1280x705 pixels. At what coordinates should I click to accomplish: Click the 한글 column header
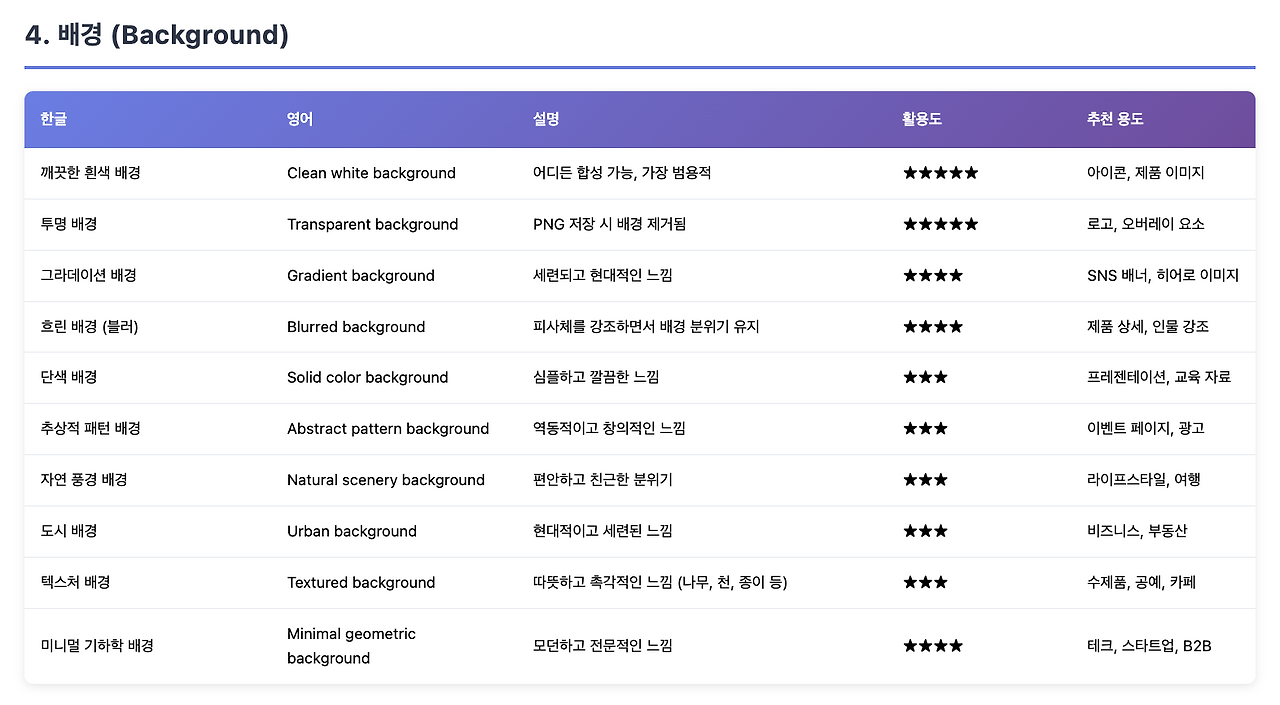(54, 119)
